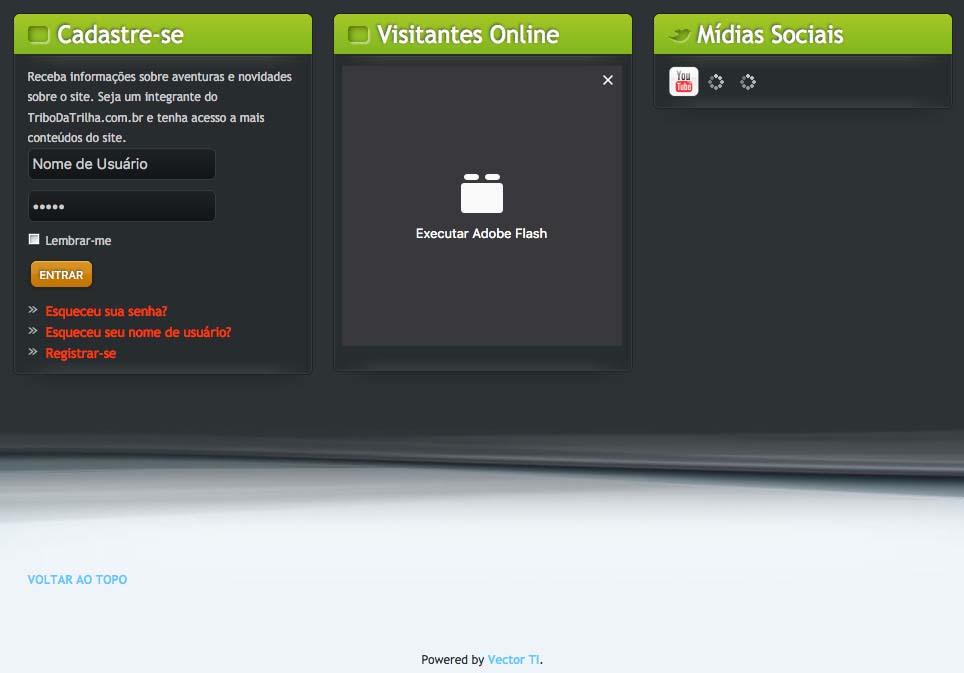The height and width of the screenshot is (673, 964).
Task: Enable the Lembrar-me checkbox
Action: point(34,240)
